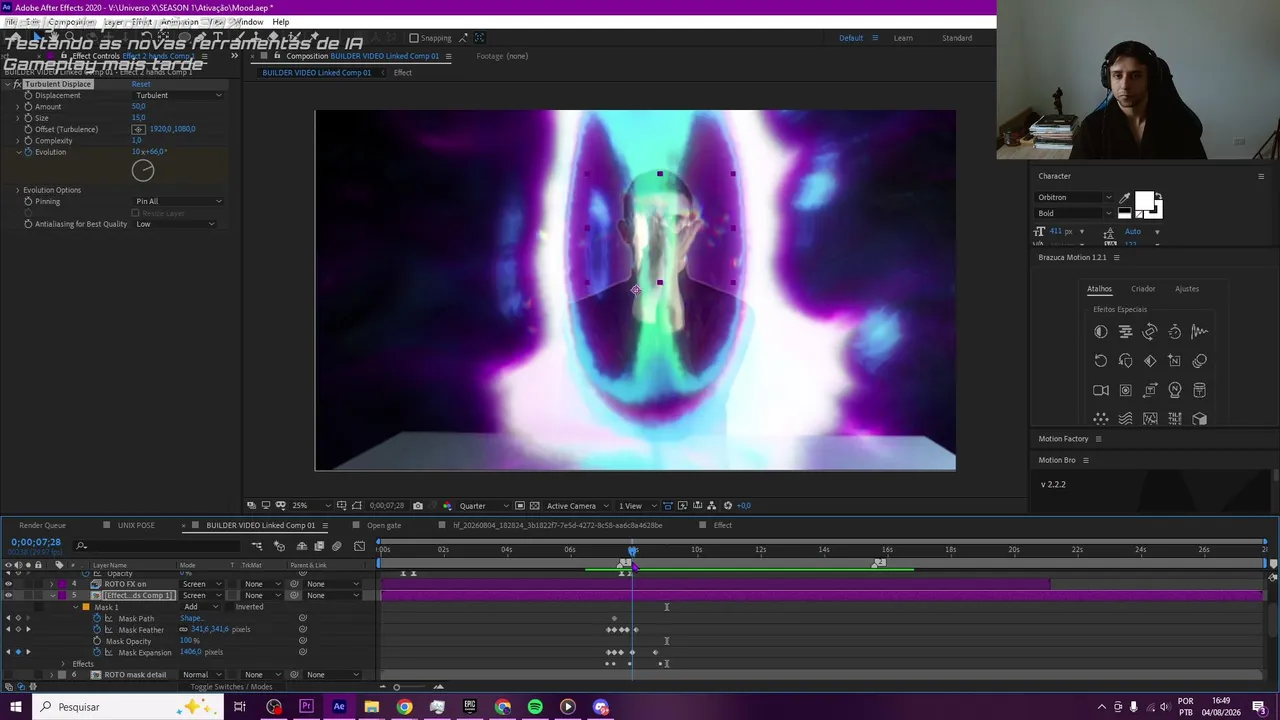Click the lightbulb icon in Brazuca Motion grid
The height and width of the screenshot is (720, 1280).
1175,390
